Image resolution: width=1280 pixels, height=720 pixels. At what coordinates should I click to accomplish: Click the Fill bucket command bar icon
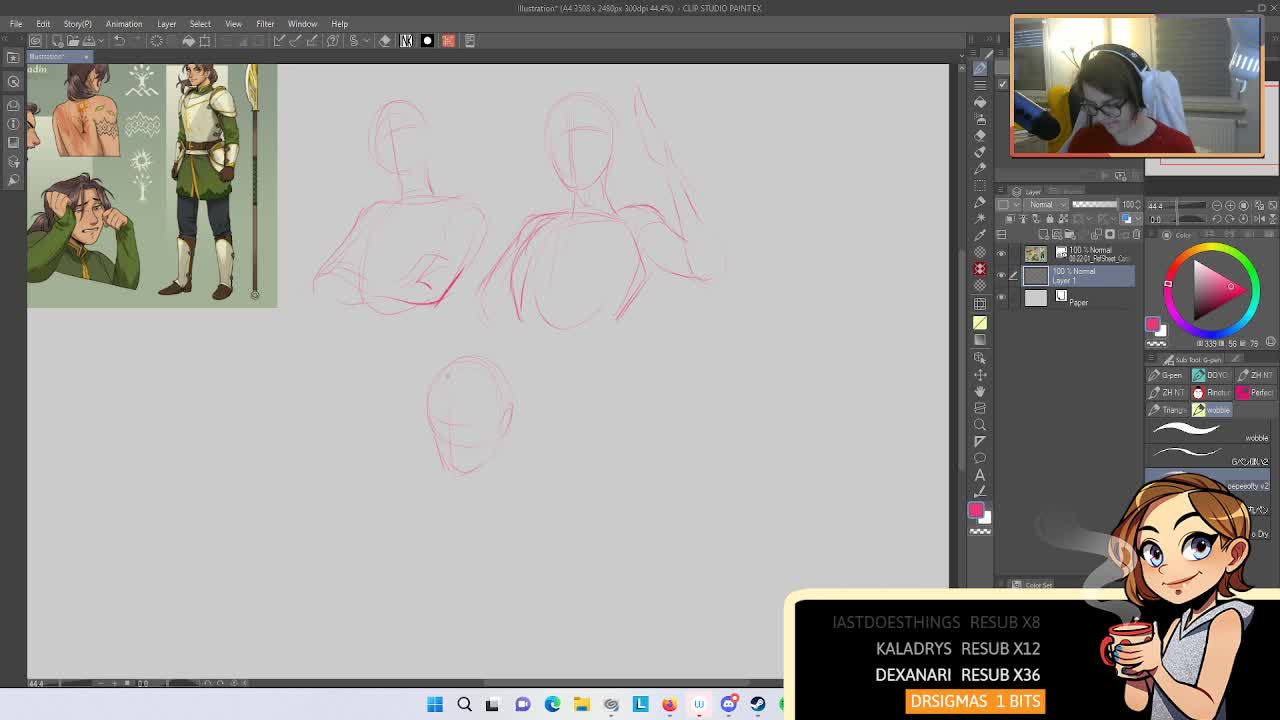[x=188, y=41]
